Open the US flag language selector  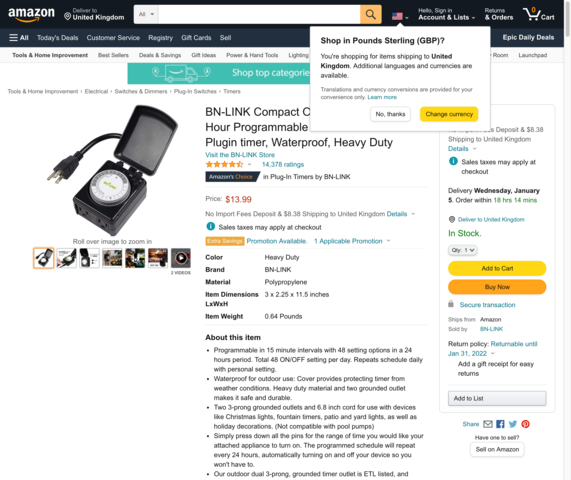point(400,16)
